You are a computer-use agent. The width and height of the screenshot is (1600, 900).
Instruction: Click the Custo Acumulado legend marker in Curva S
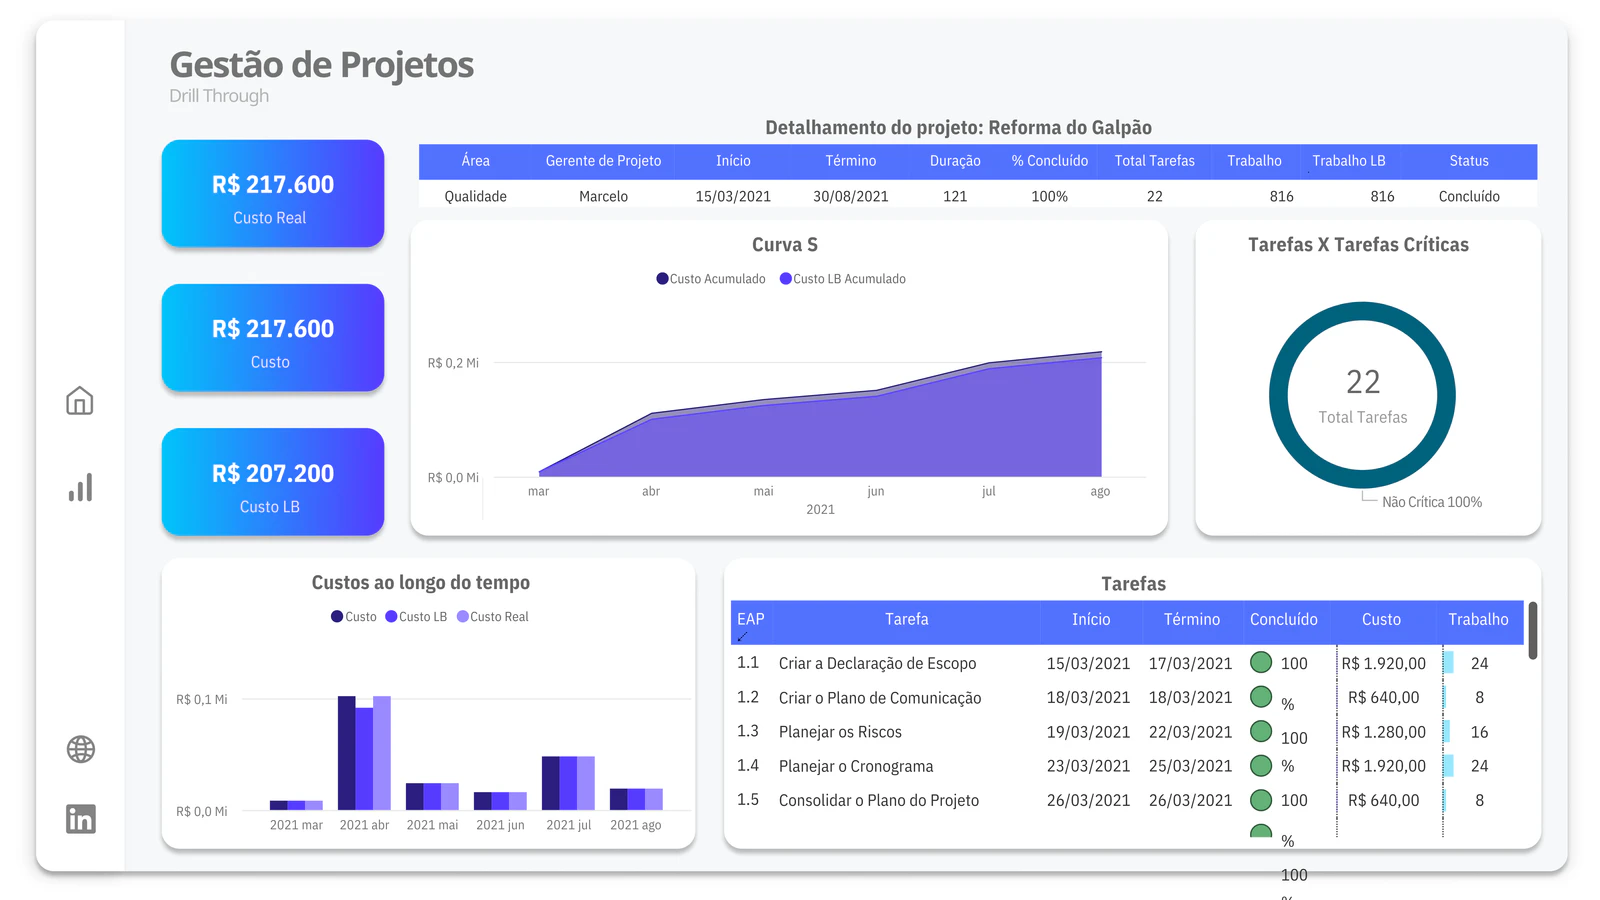coord(662,279)
